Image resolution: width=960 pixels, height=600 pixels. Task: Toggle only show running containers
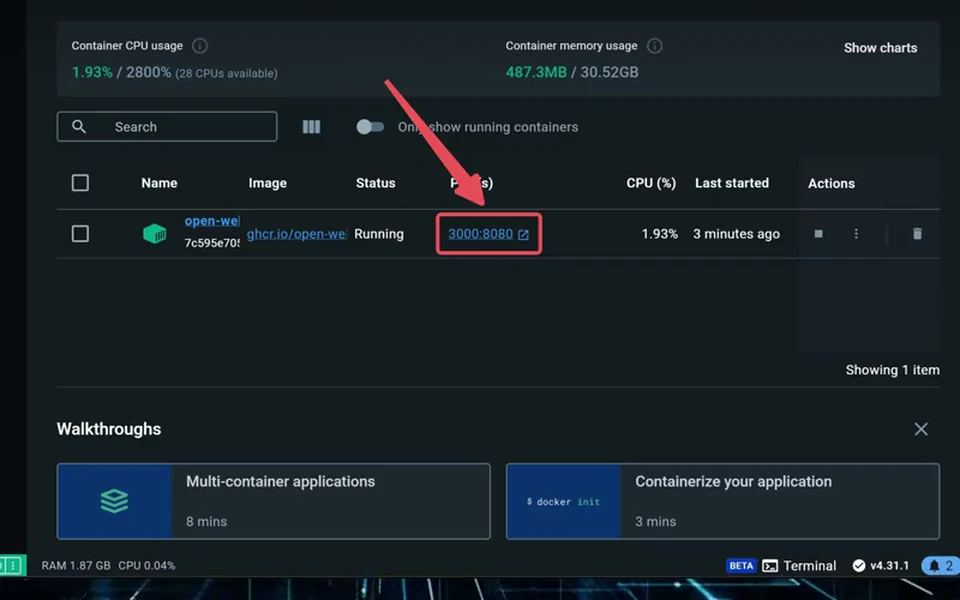click(370, 127)
